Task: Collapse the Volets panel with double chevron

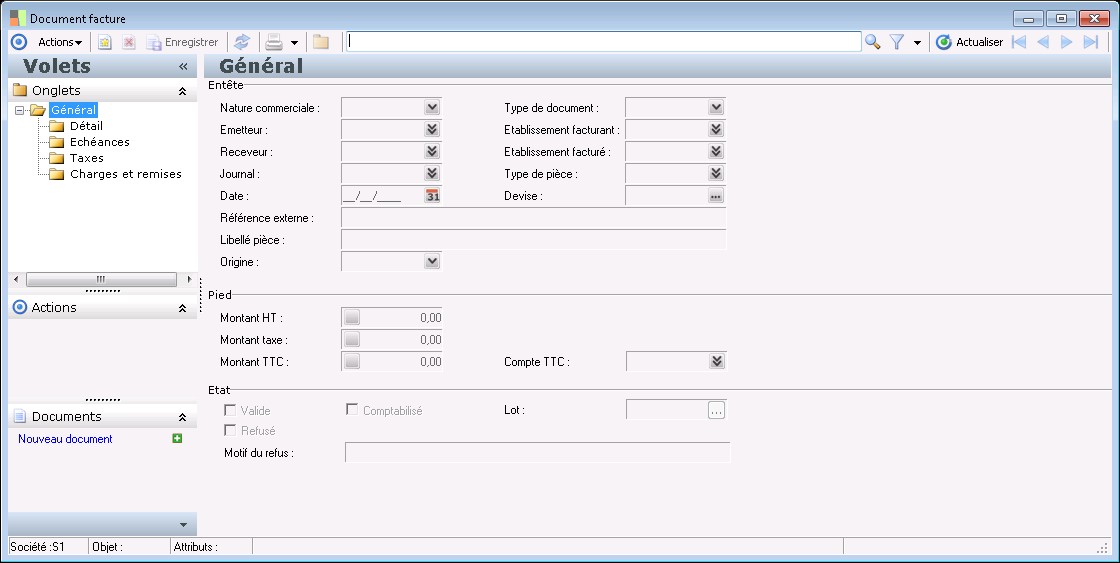Action: click(183, 66)
